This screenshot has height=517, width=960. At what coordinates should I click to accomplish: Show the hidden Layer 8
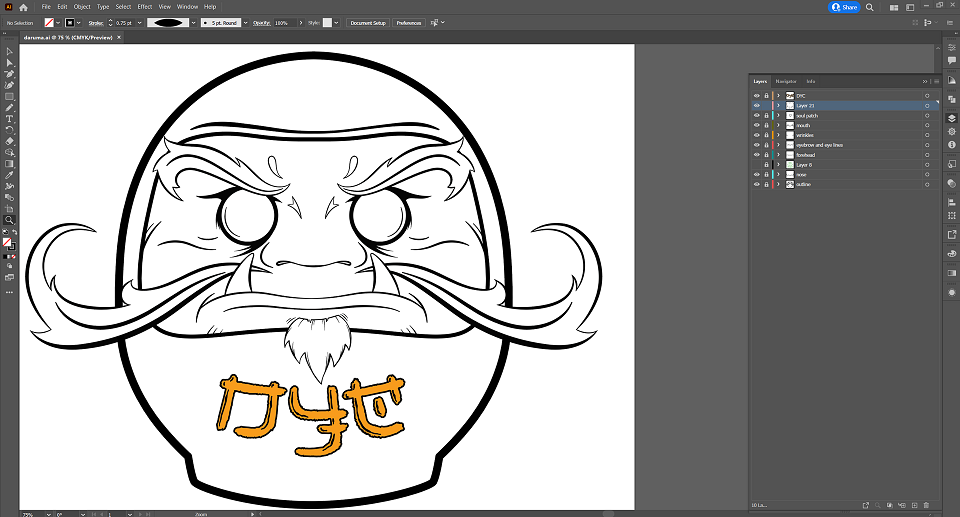tap(757, 165)
